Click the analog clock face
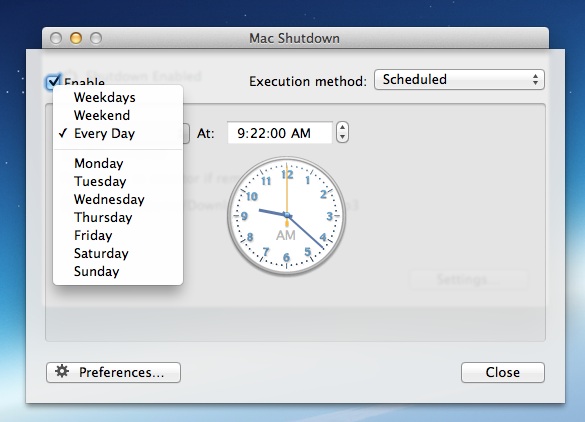This screenshot has width=585, height=422. tap(287, 216)
